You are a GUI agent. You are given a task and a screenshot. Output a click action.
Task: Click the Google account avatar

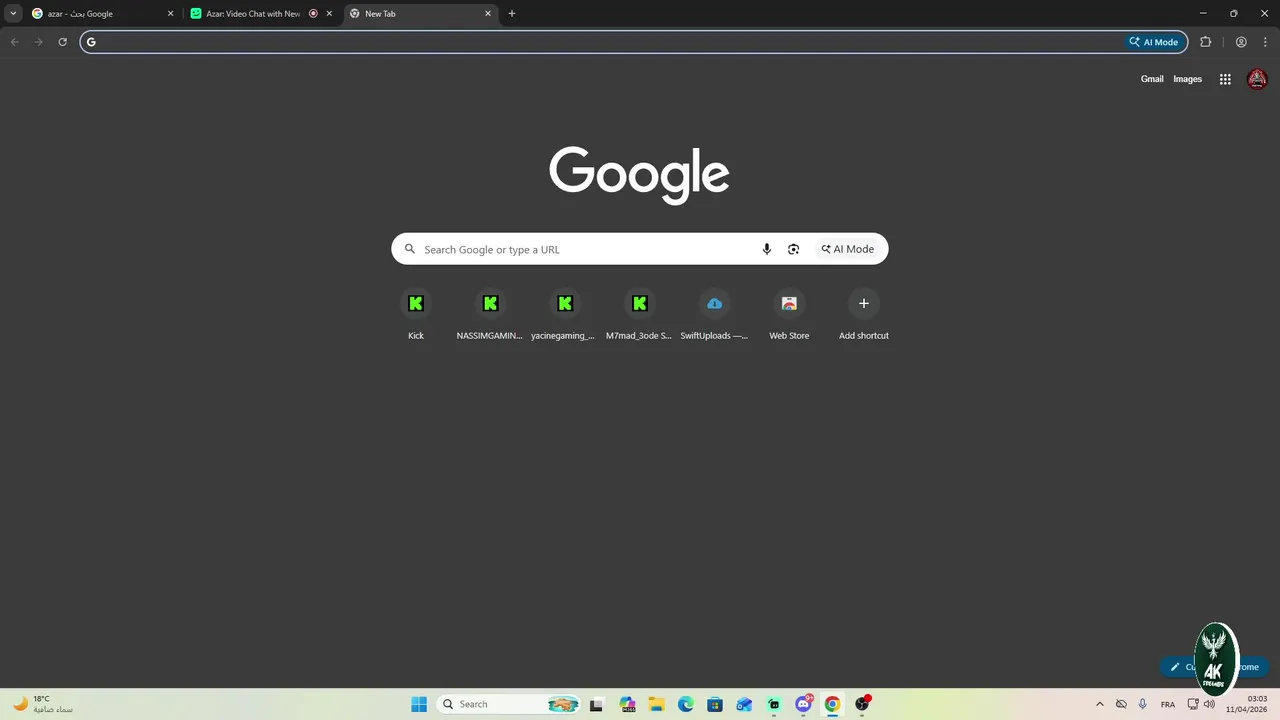tap(1257, 79)
